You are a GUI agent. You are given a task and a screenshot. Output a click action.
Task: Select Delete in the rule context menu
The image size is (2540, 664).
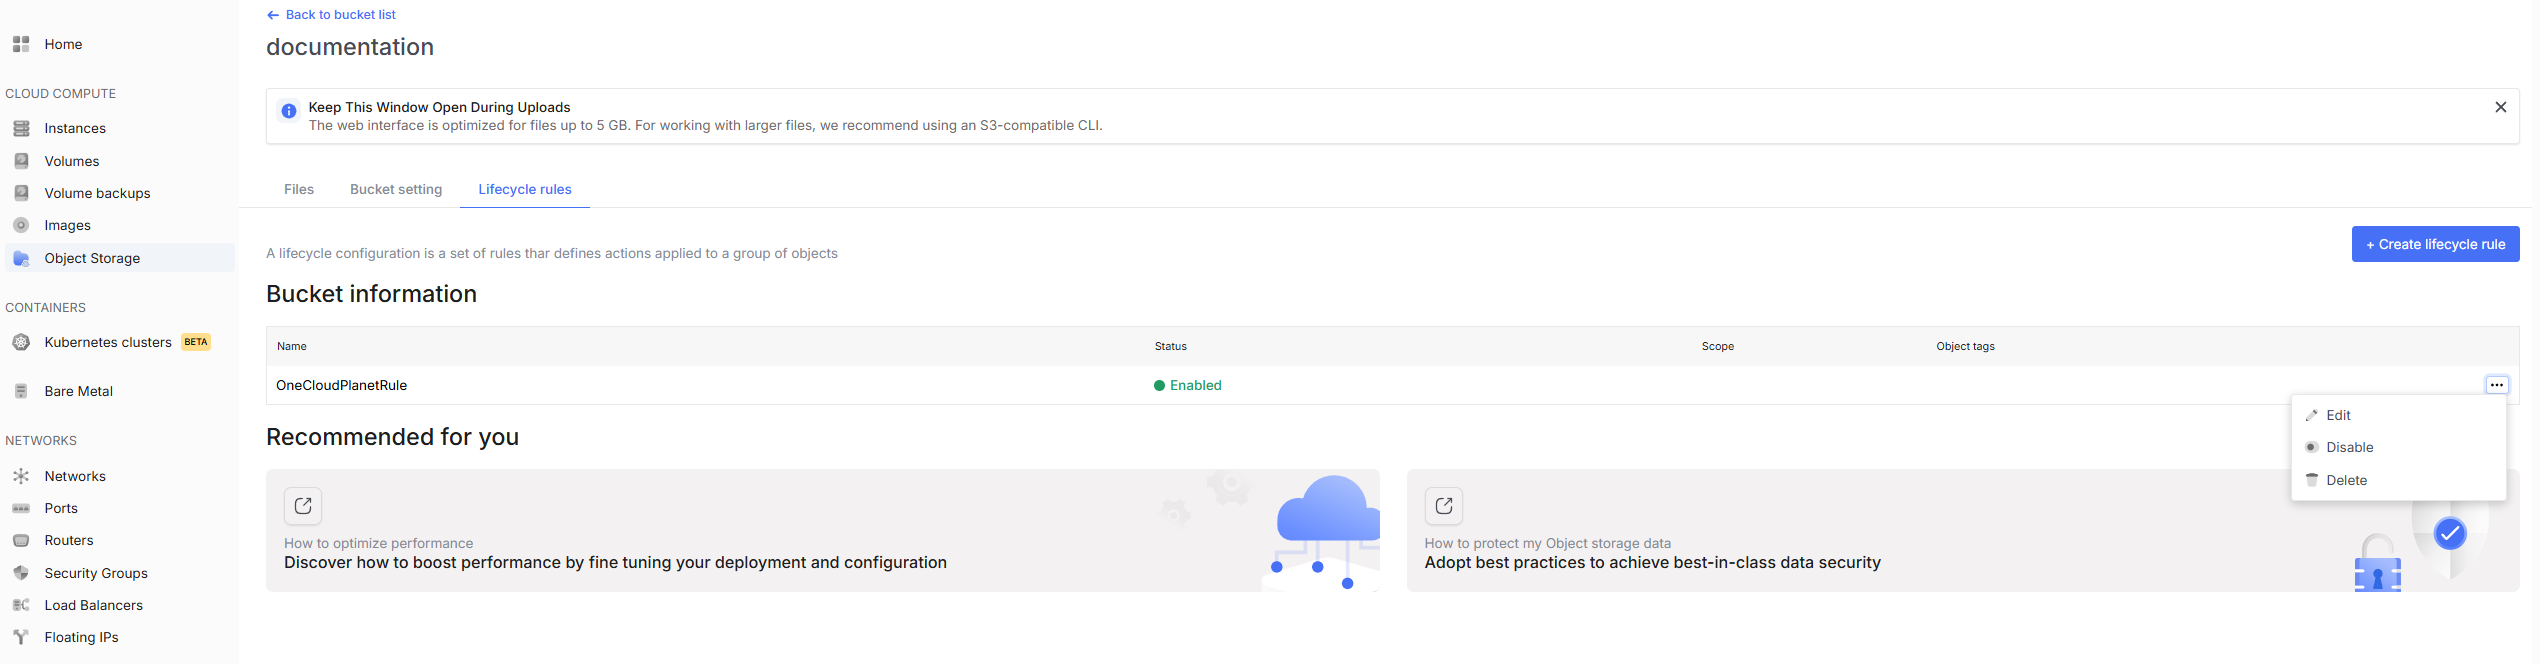[2345, 480]
